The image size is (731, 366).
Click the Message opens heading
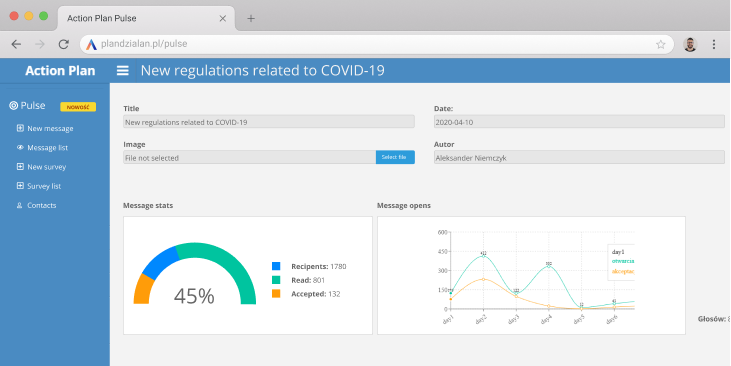(x=404, y=206)
